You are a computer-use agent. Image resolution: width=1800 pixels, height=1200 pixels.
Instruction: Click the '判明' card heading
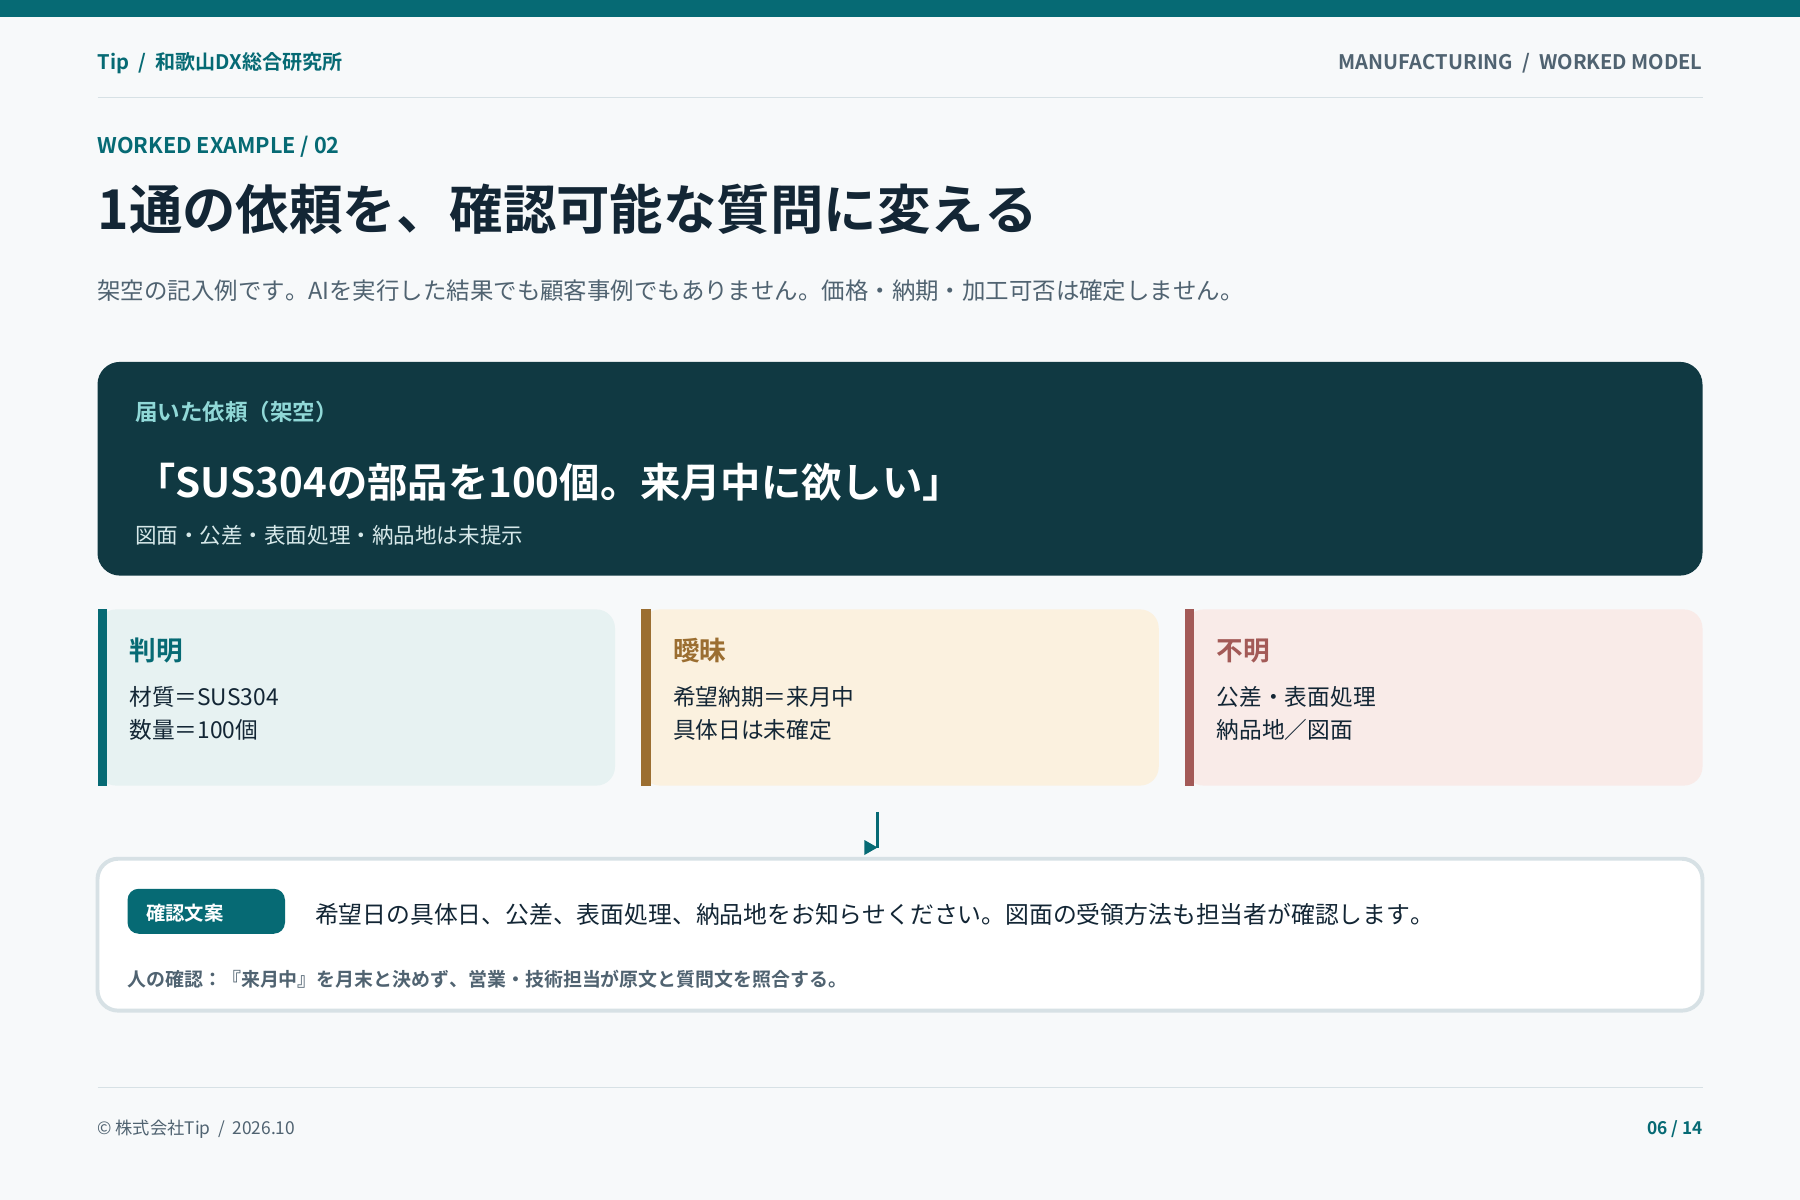pyautogui.click(x=156, y=651)
